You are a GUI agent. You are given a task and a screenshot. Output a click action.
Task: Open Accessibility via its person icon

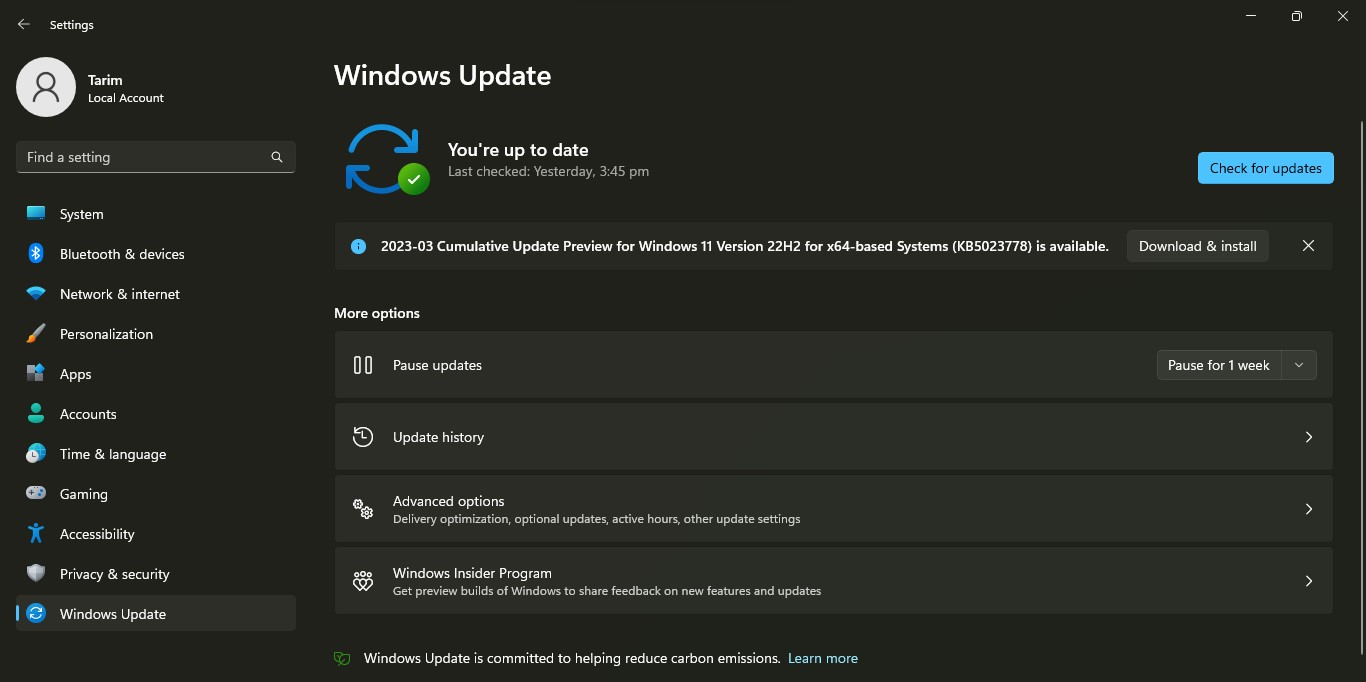tap(36, 534)
